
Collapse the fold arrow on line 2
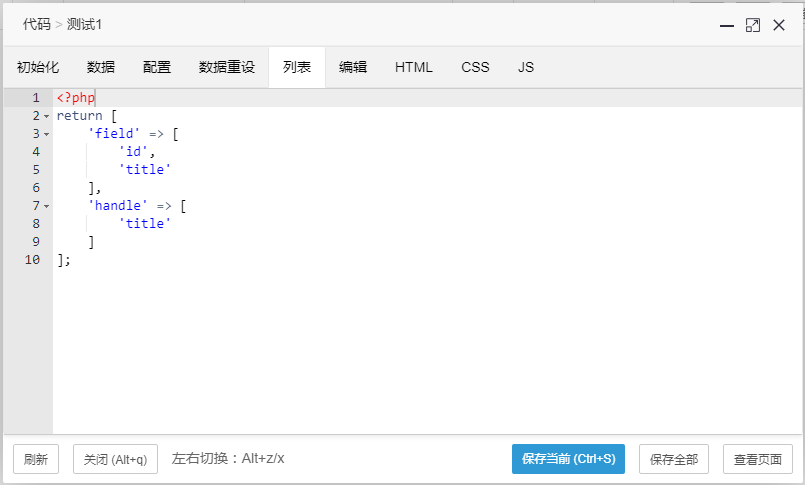click(47, 117)
